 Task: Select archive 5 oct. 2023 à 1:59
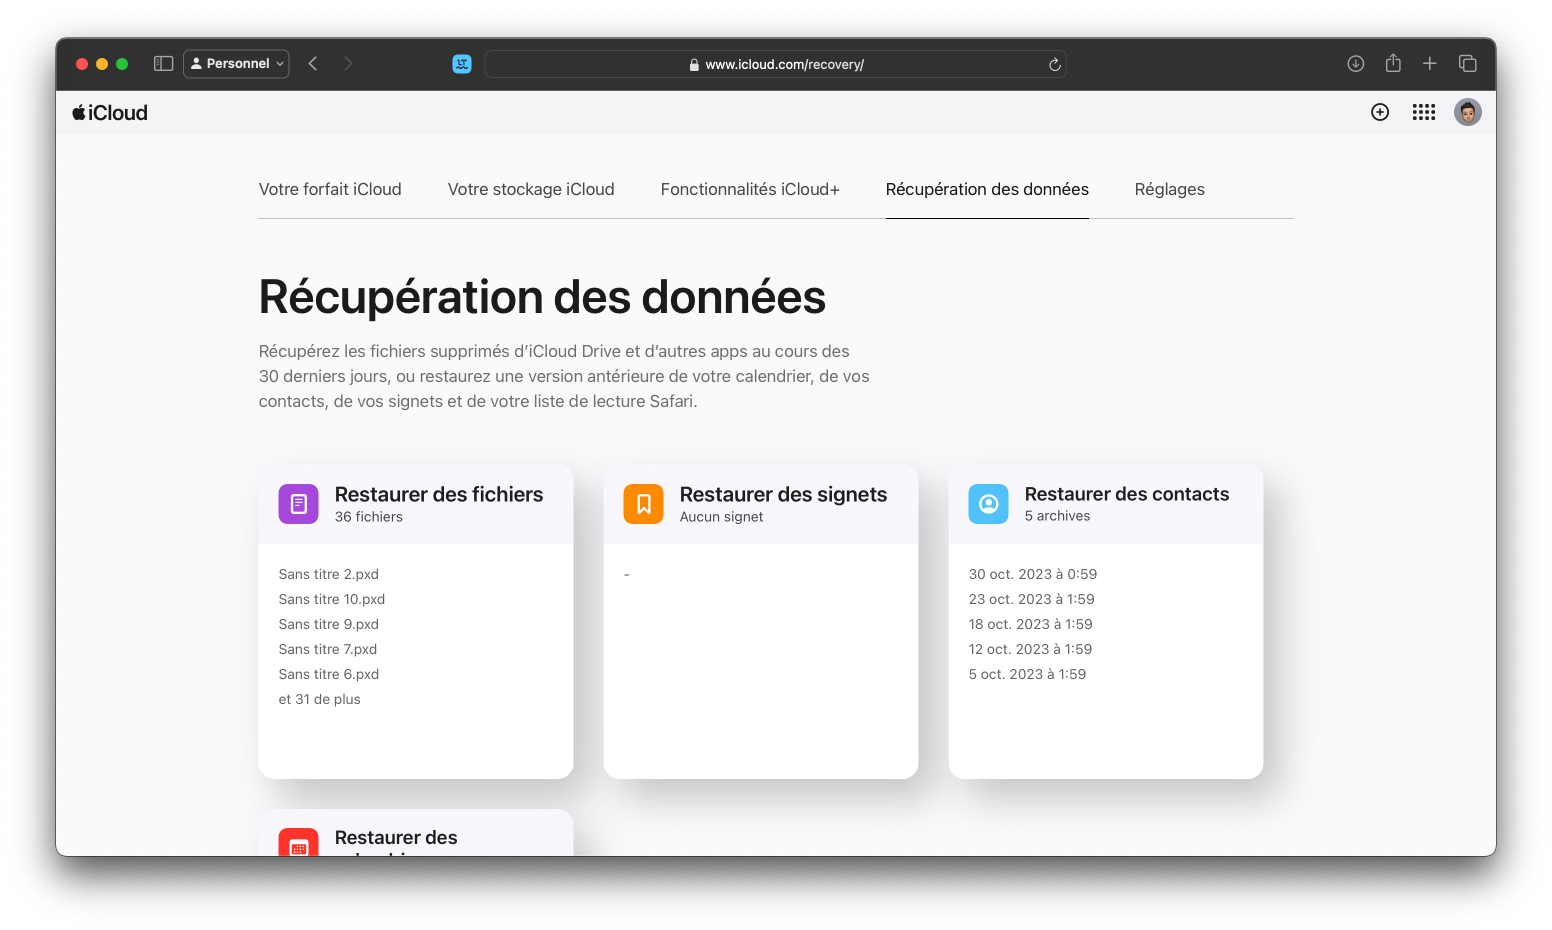1027,674
